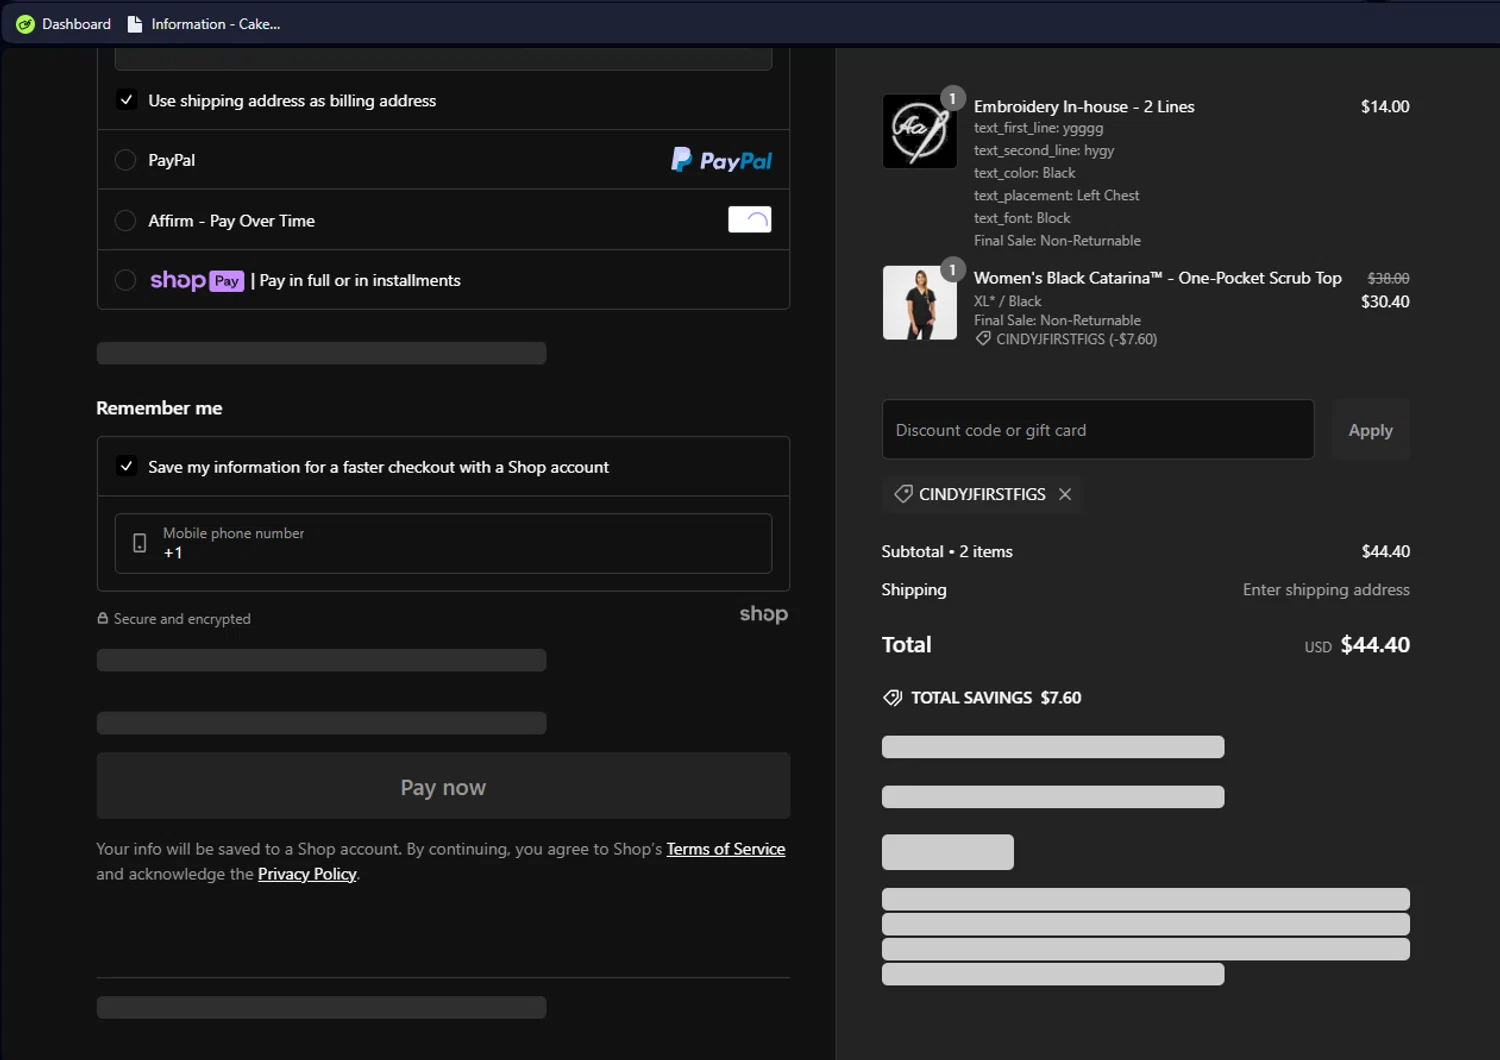Choose the Shop Pay installments radio button
The width and height of the screenshot is (1500, 1060).
125,281
